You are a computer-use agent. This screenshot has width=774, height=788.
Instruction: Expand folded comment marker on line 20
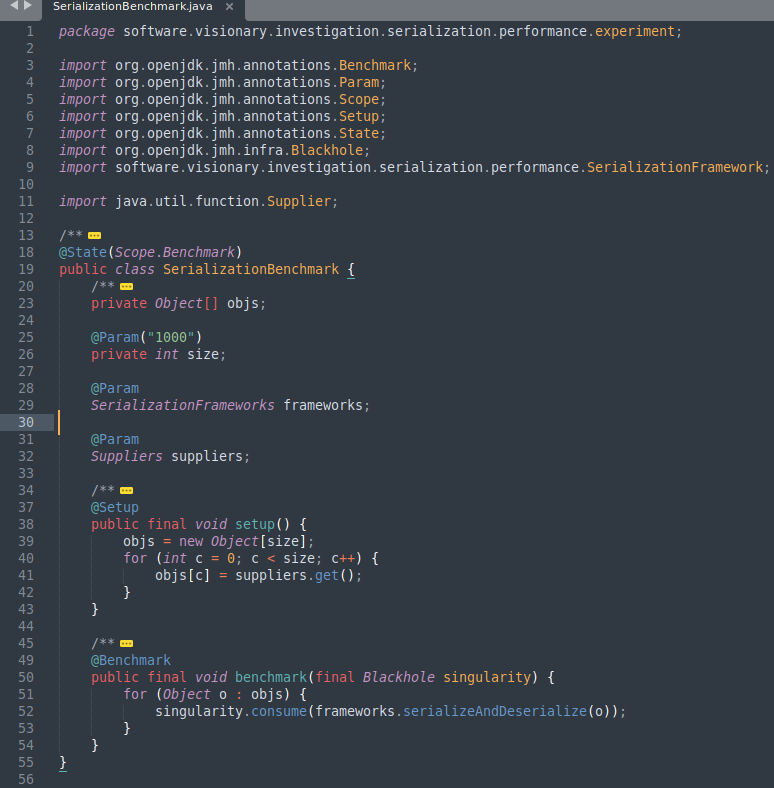[x=127, y=287]
